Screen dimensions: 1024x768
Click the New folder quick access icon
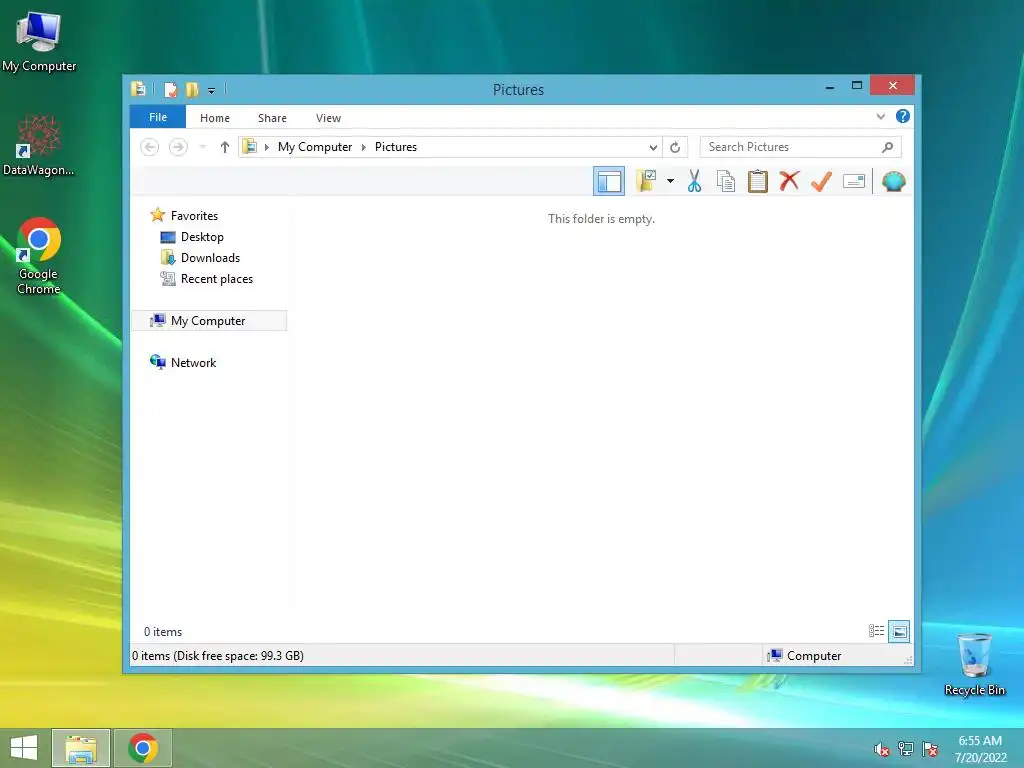pyautogui.click(x=192, y=89)
